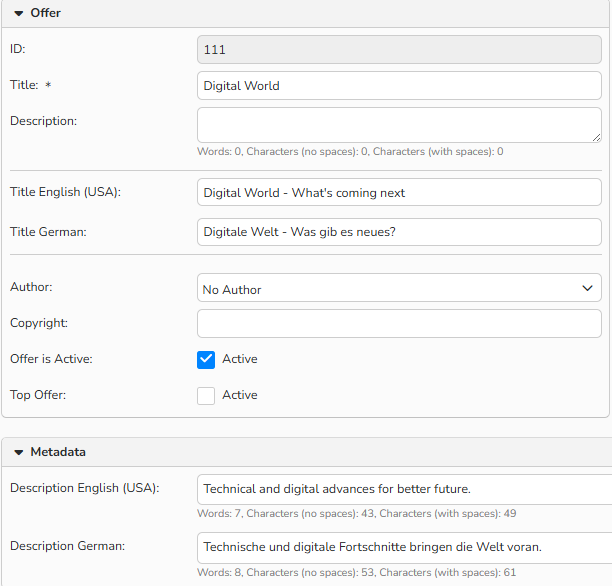Click 'Active' text beside Offer is Active checkbox
Screen dimensions: 612x586
point(240,359)
